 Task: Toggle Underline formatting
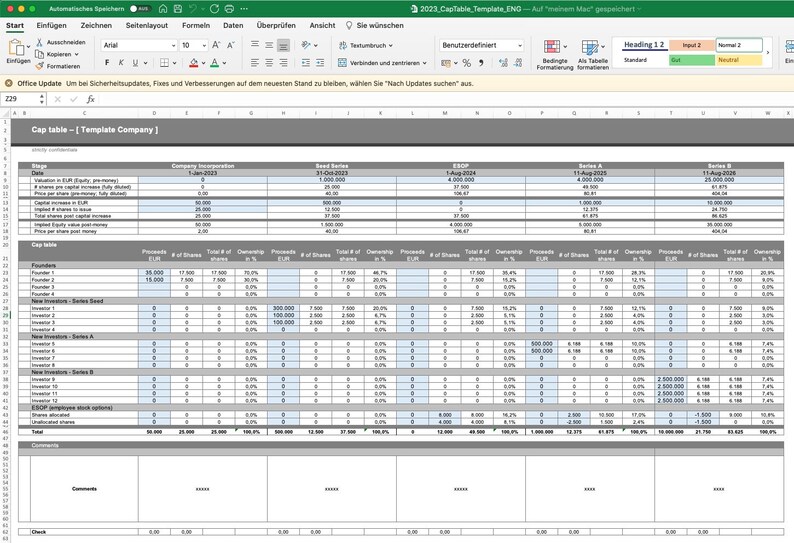135,63
